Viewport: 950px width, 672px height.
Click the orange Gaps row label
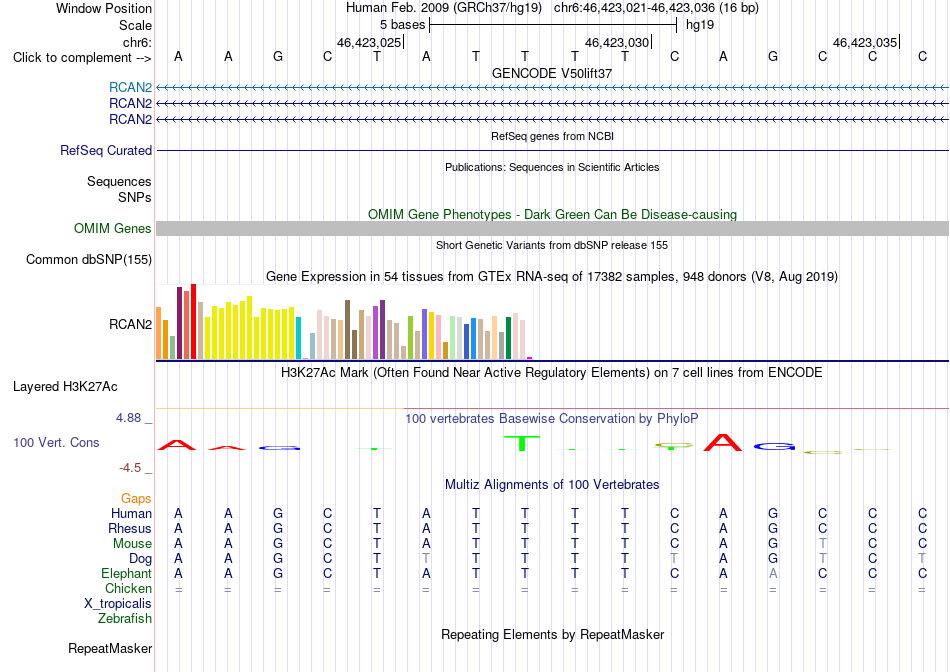[x=136, y=498]
